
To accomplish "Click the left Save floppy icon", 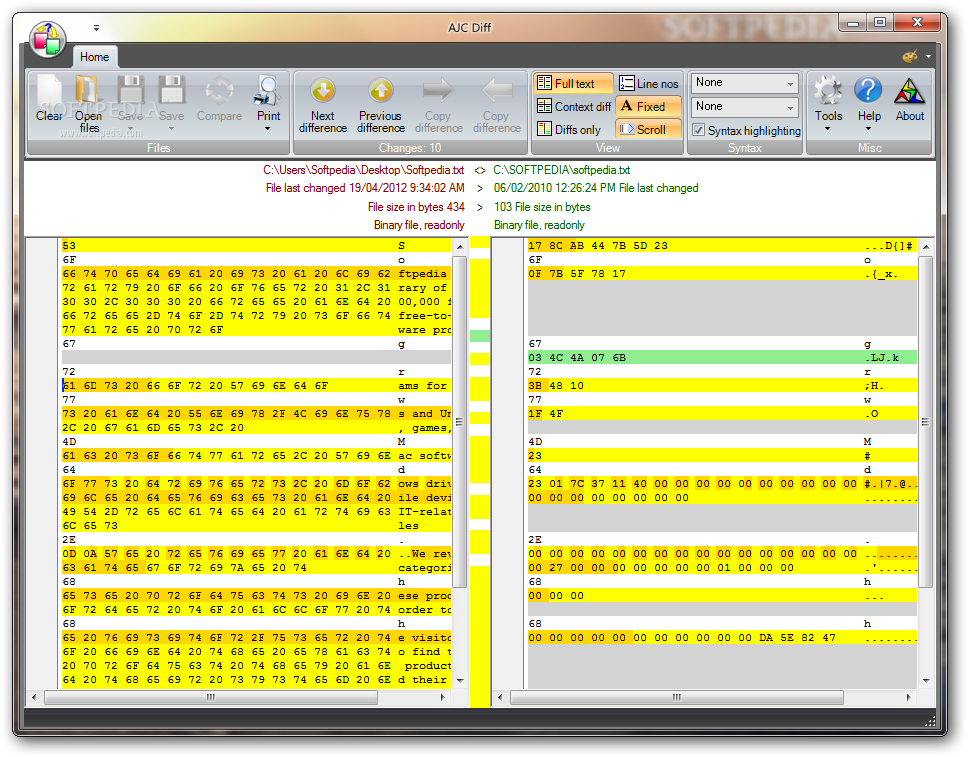I will [x=130, y=90].
